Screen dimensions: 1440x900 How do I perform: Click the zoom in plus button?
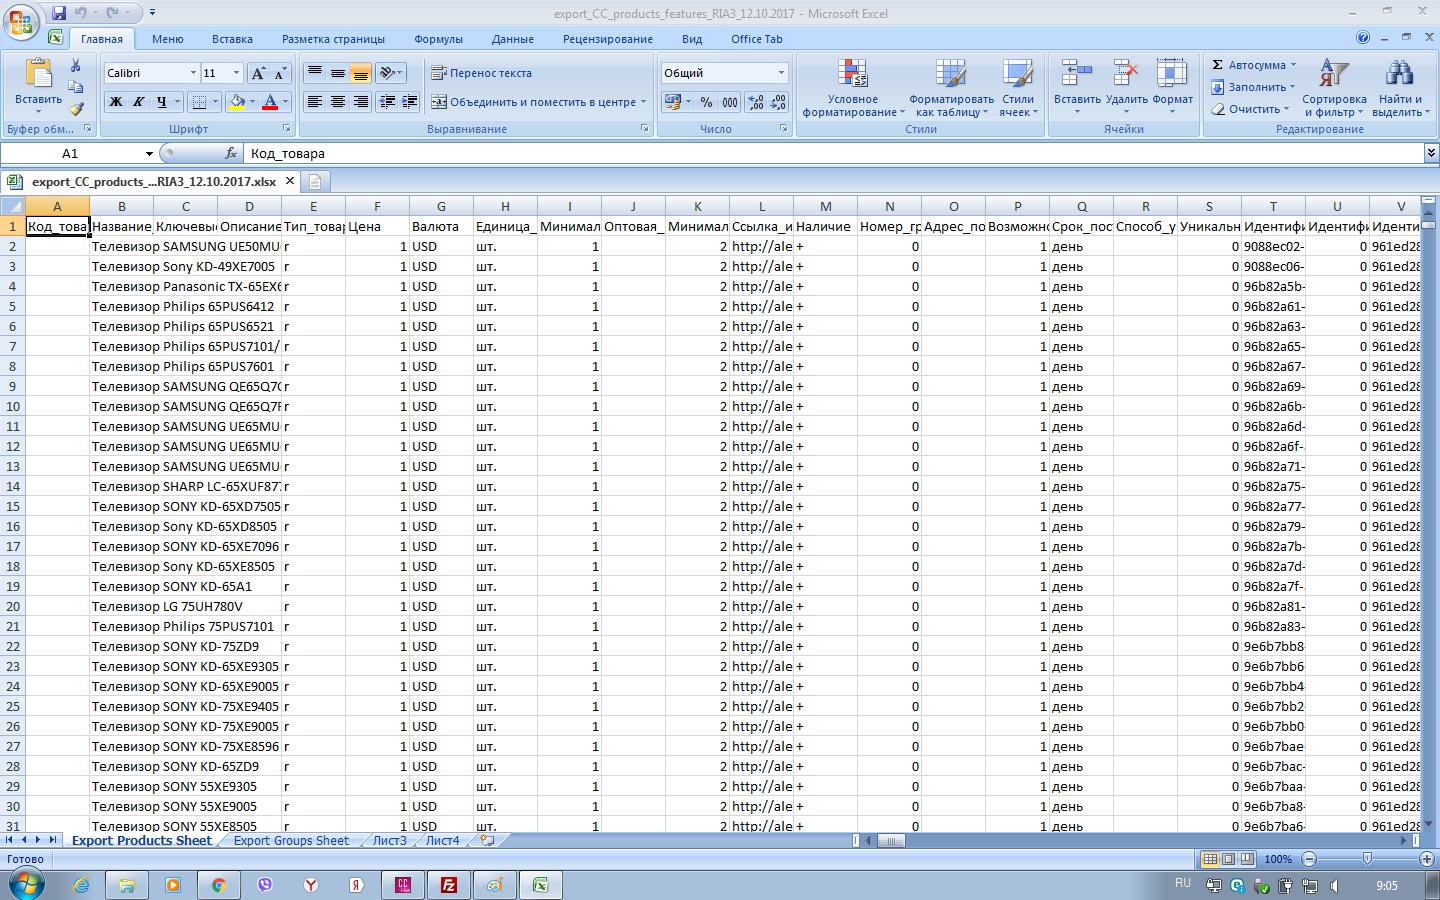click(1427, 859)
